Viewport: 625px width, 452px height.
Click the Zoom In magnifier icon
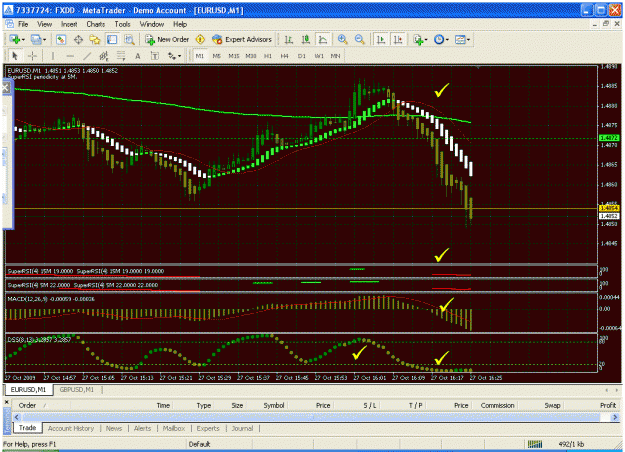pyautogui.click(x=342, y=39)
